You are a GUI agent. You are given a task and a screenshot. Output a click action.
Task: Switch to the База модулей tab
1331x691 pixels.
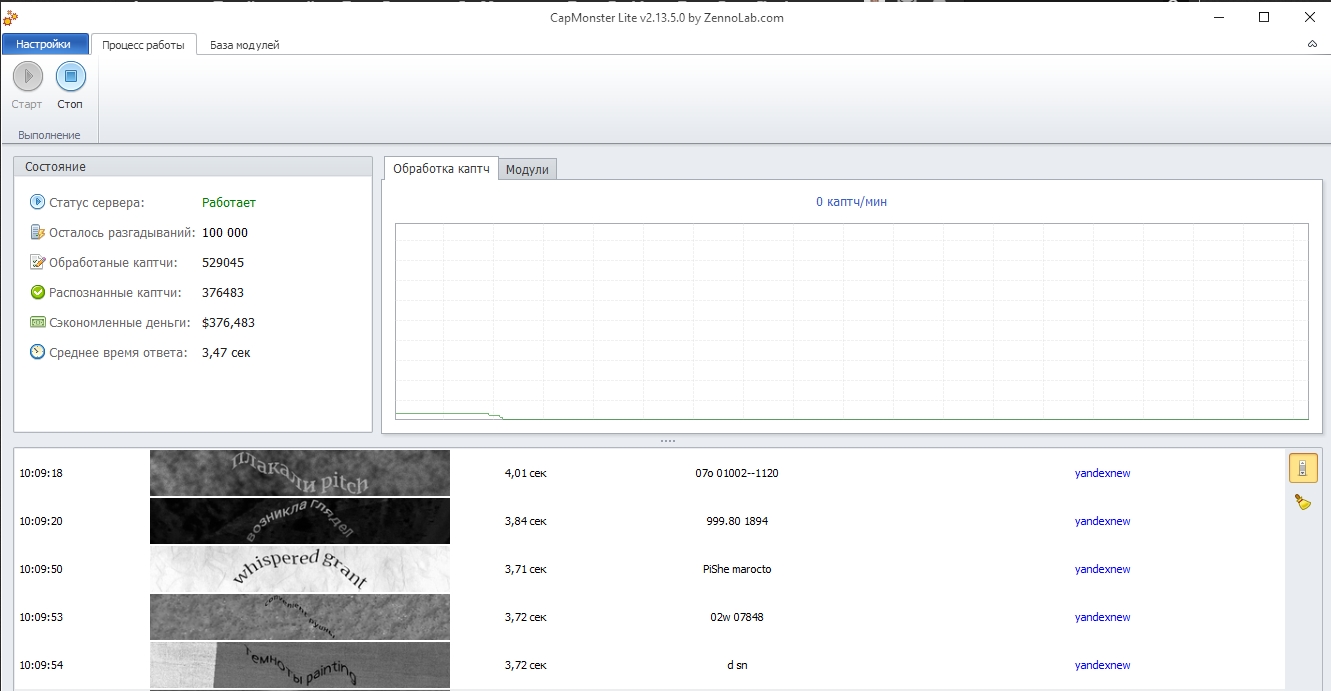[244, 45]
